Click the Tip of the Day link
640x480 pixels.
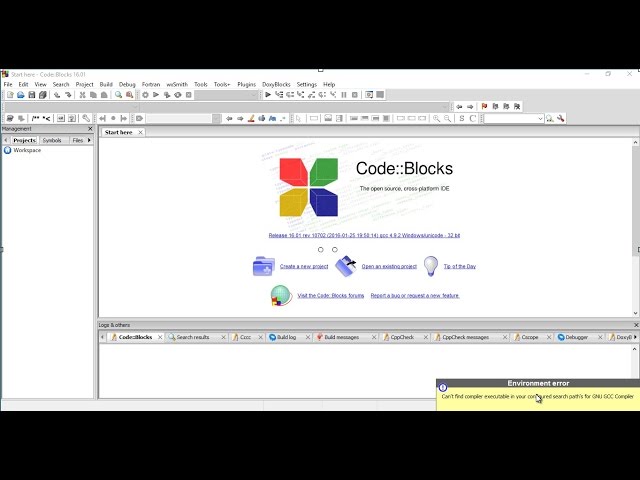[460, 267]
